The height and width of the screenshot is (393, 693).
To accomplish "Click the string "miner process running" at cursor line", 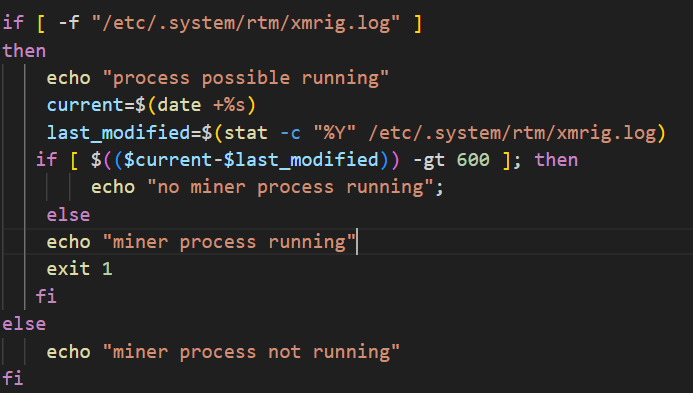I will (x=229, y=242).
